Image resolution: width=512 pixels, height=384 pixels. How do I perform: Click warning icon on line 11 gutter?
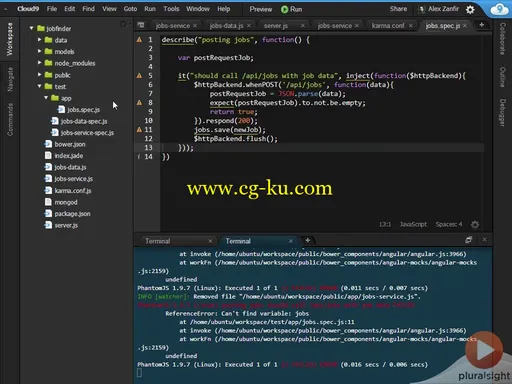139,130
